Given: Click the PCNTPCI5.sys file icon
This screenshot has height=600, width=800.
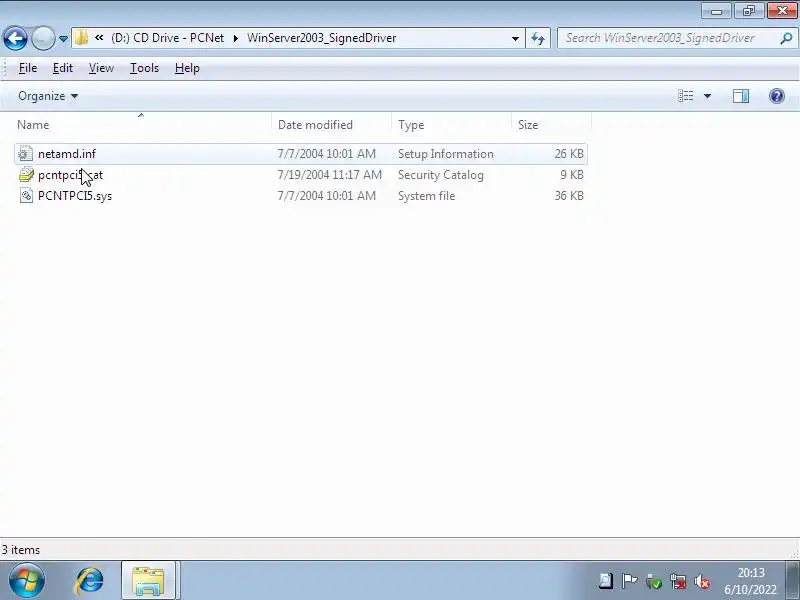Looking at the screenshot, I should pos(26,196).
